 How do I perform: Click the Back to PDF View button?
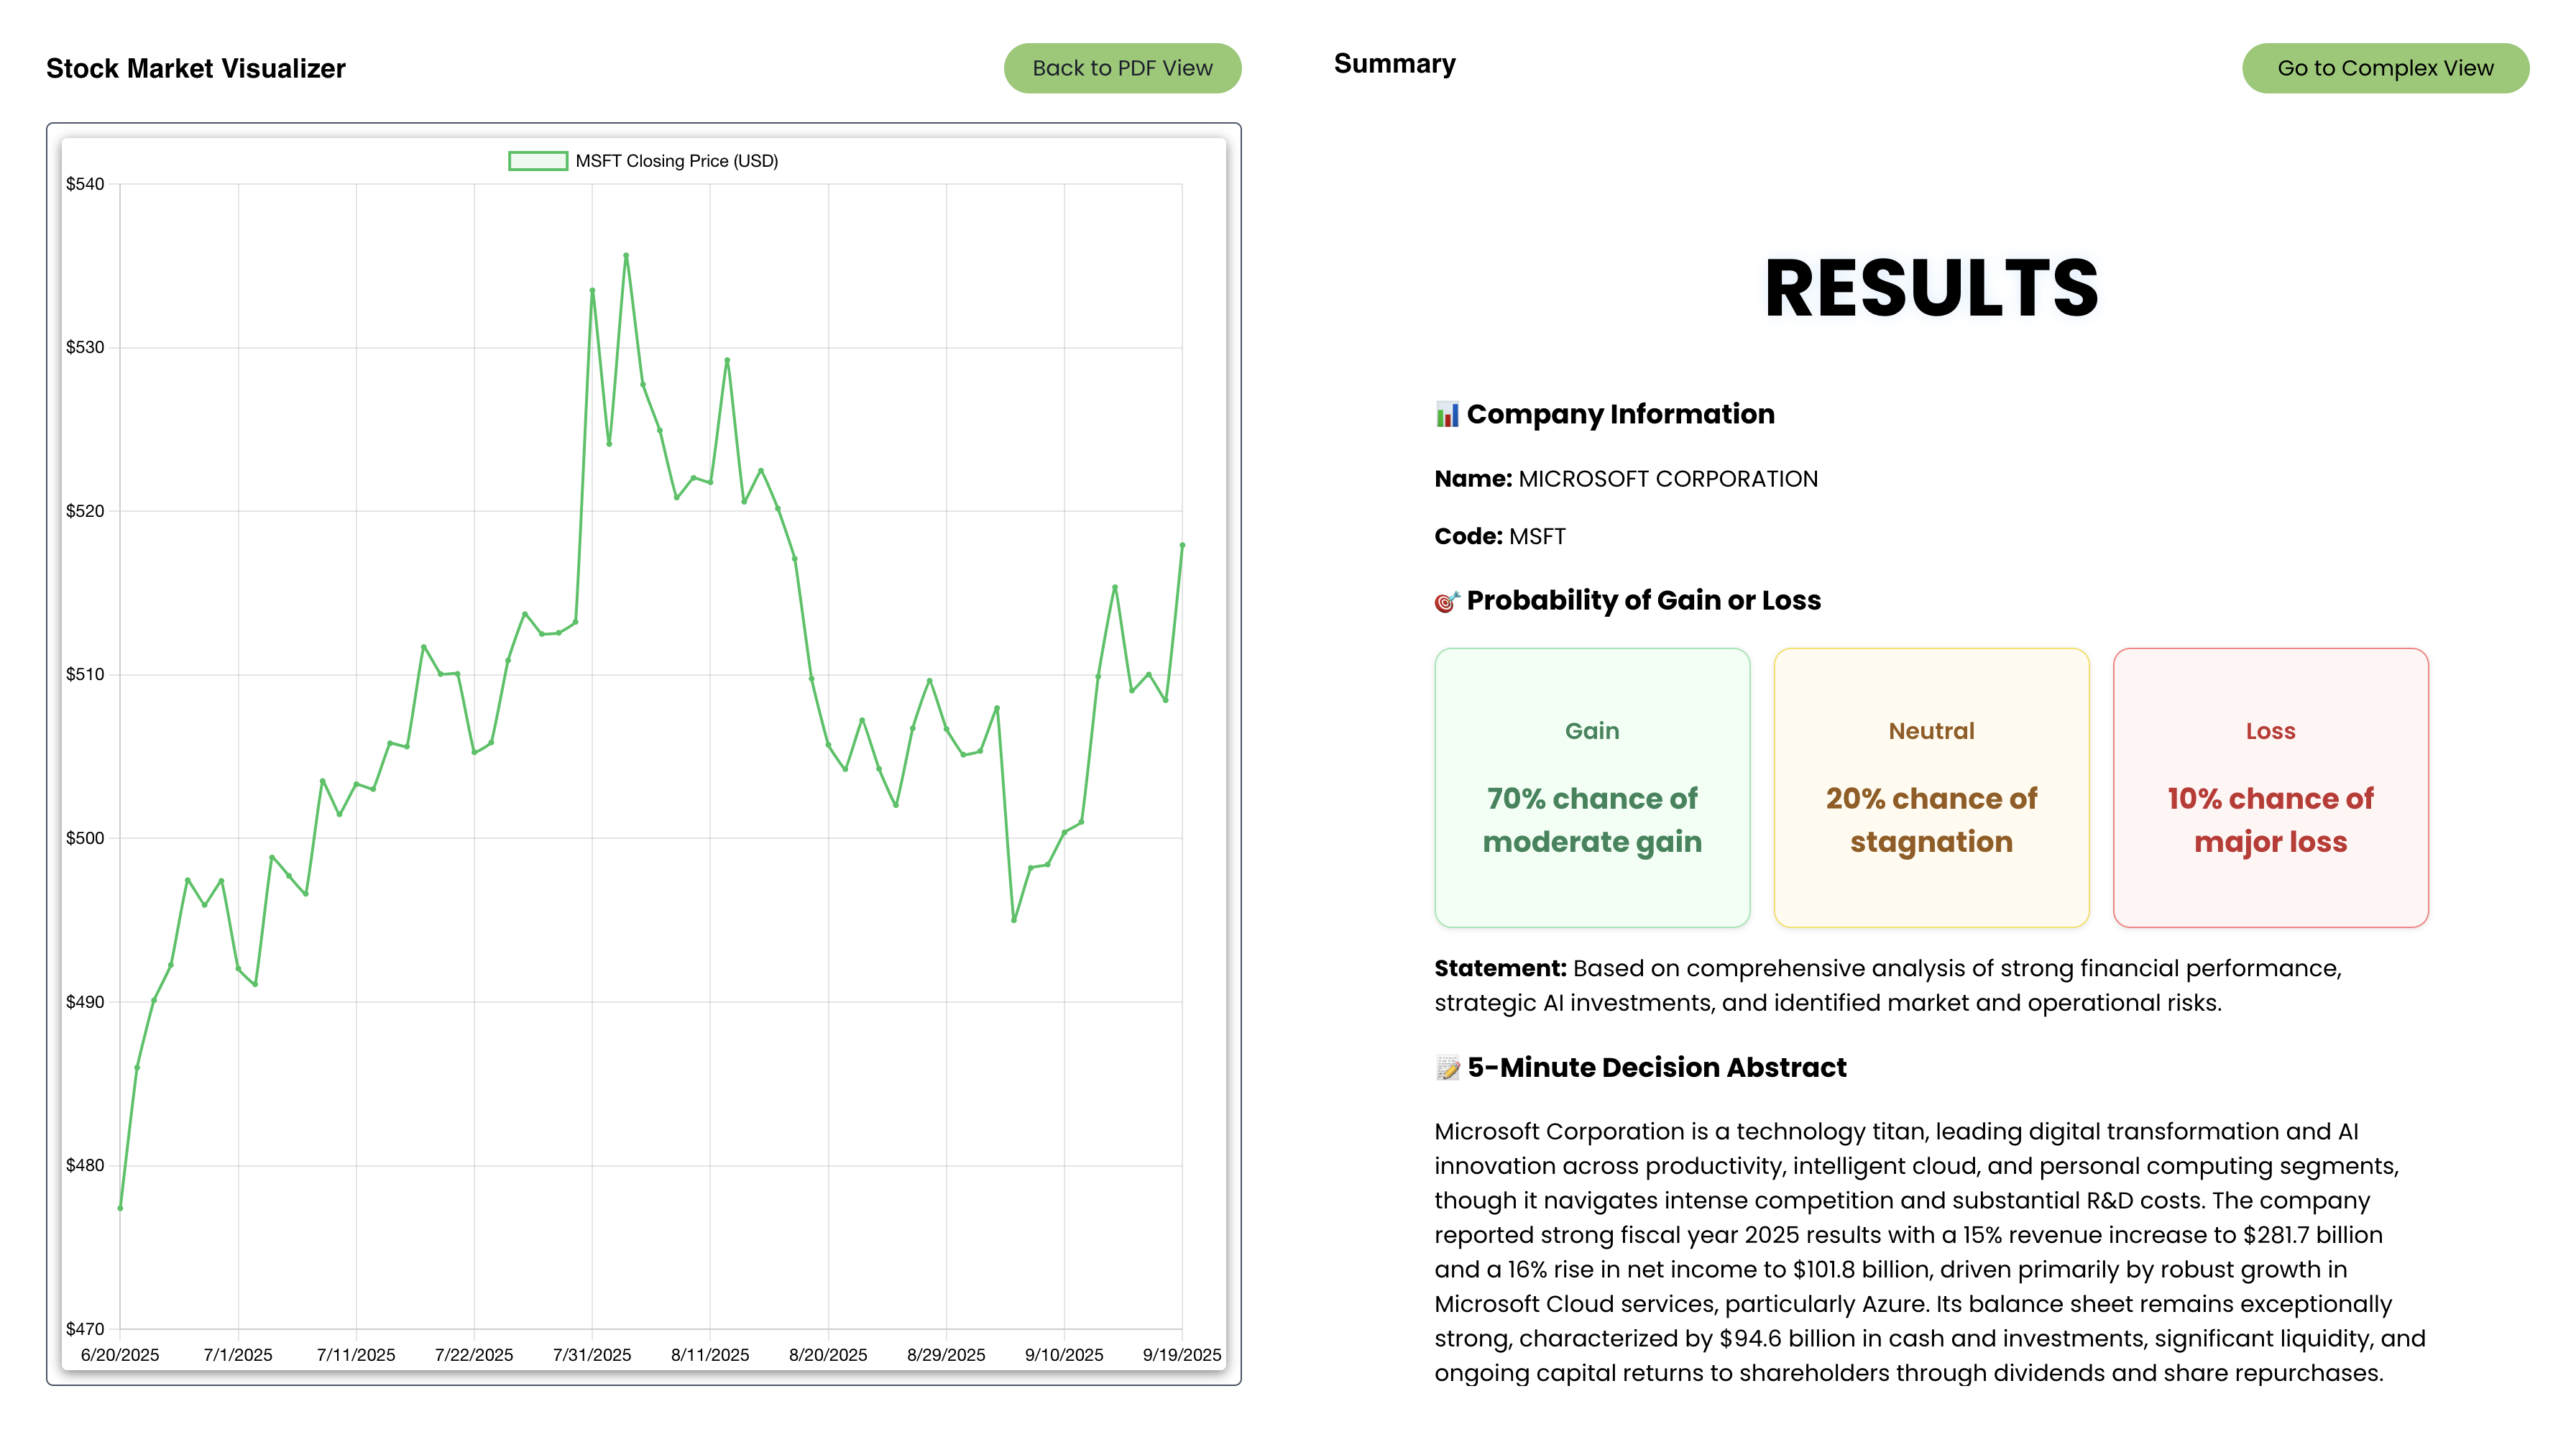click(1122, 68)
